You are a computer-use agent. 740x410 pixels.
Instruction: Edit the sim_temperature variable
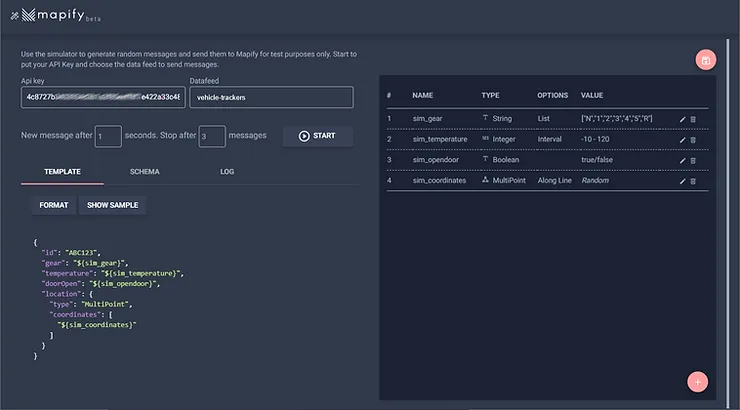coord(682,140)
